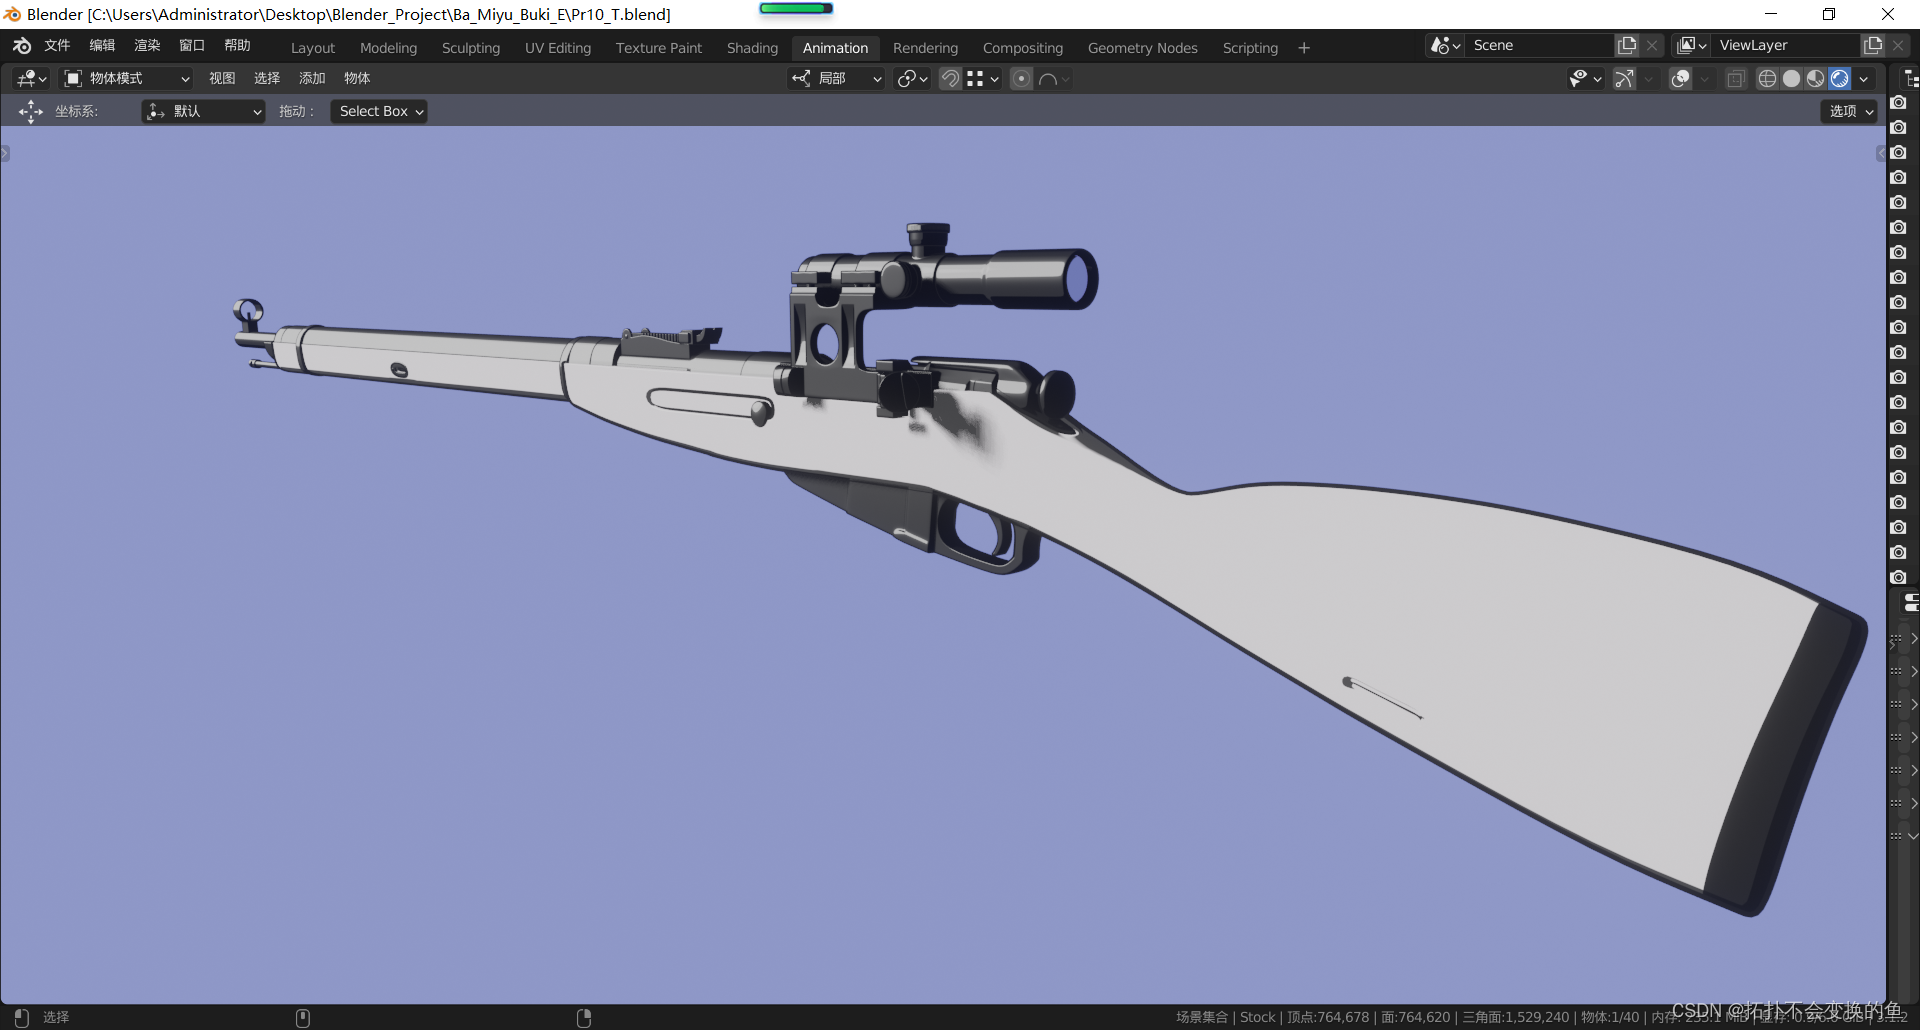Image resolution: width=1920 pixels, height=1030 pixels.
Task: Select the Move tool icon
Action: click(31, 111)
